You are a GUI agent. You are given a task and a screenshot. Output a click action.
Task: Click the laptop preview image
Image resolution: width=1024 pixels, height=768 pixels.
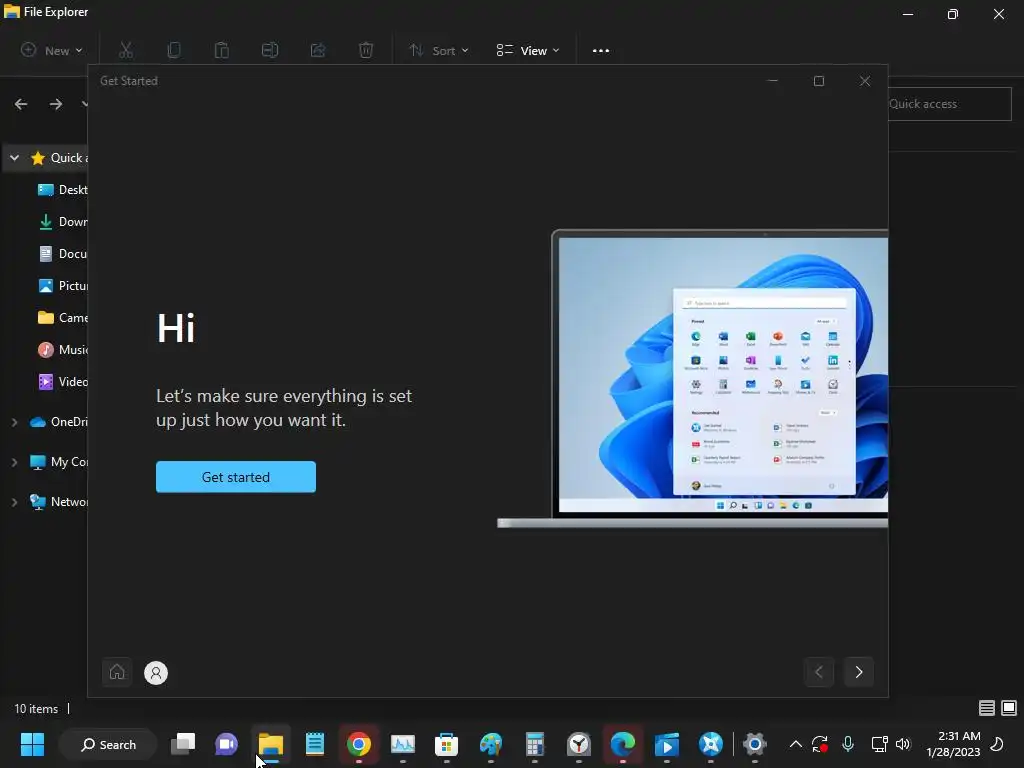[692, 378]
